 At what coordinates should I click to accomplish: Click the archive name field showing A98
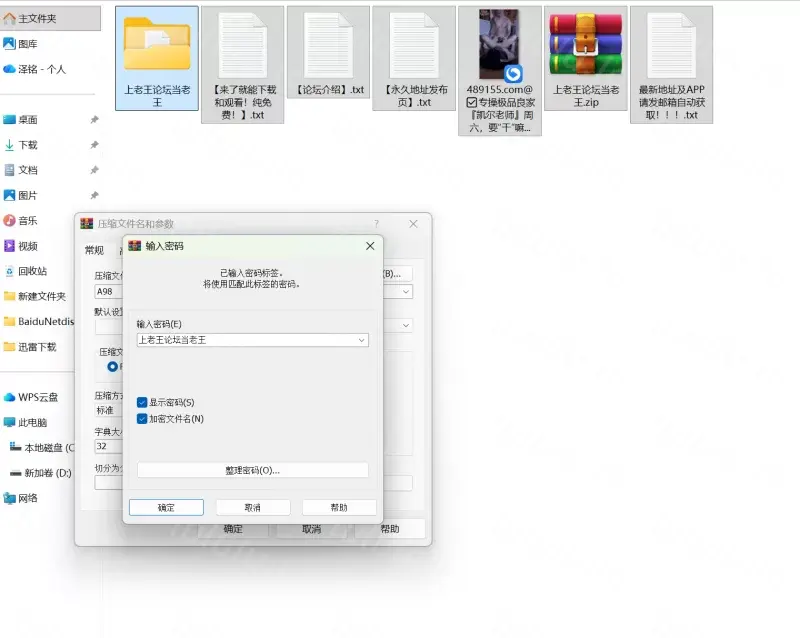tap(109, 291)
